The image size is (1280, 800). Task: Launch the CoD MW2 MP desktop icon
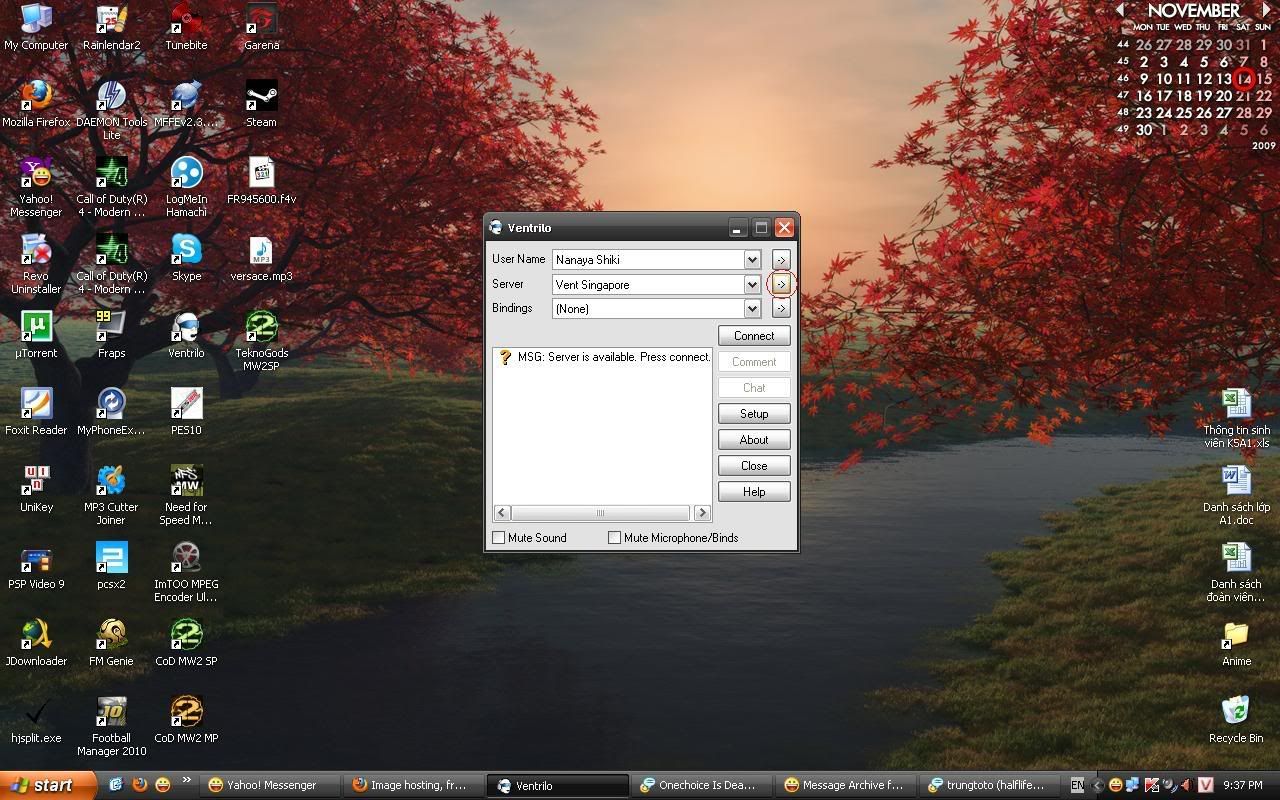pyautogui.click(x=186, y=720)
